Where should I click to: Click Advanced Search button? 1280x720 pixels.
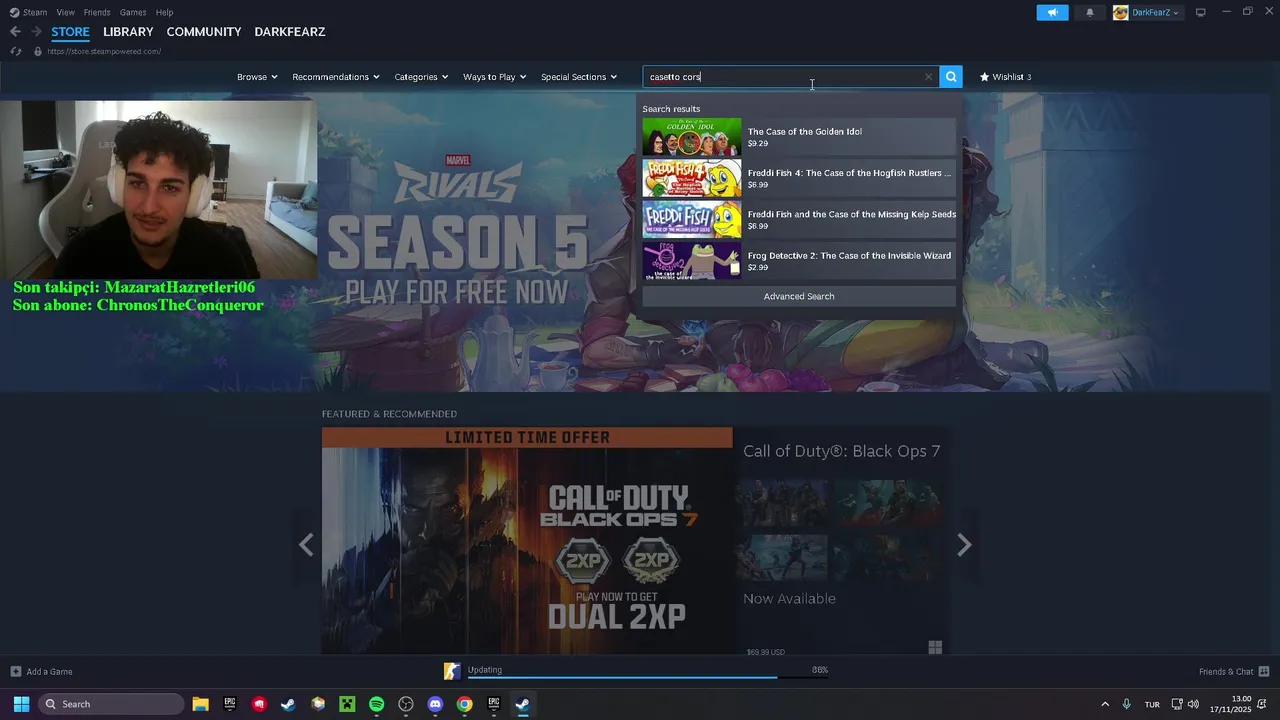coord(799,296)
